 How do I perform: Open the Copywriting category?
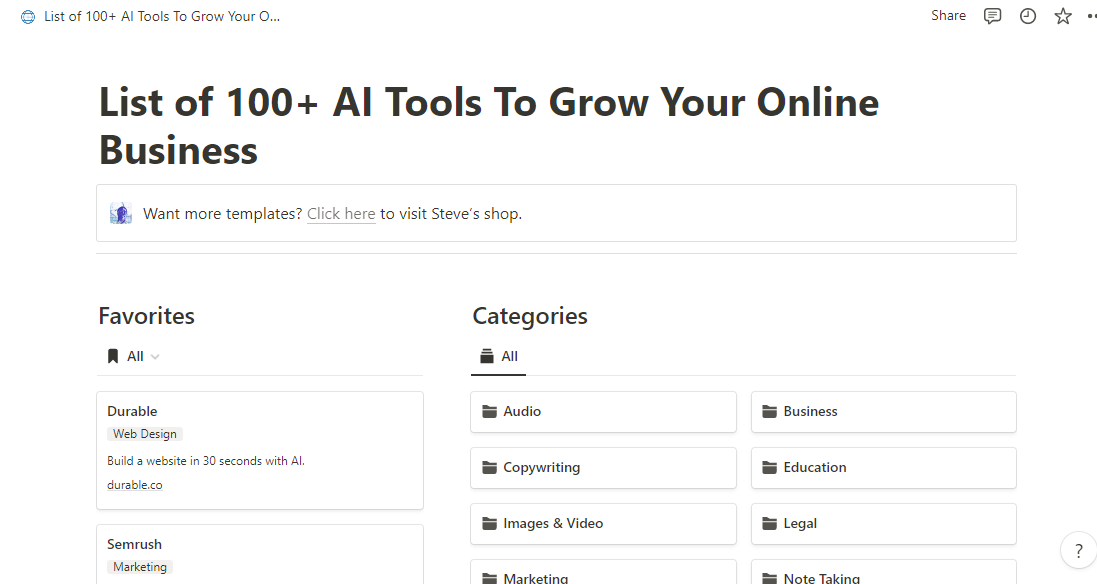point(603,467)
